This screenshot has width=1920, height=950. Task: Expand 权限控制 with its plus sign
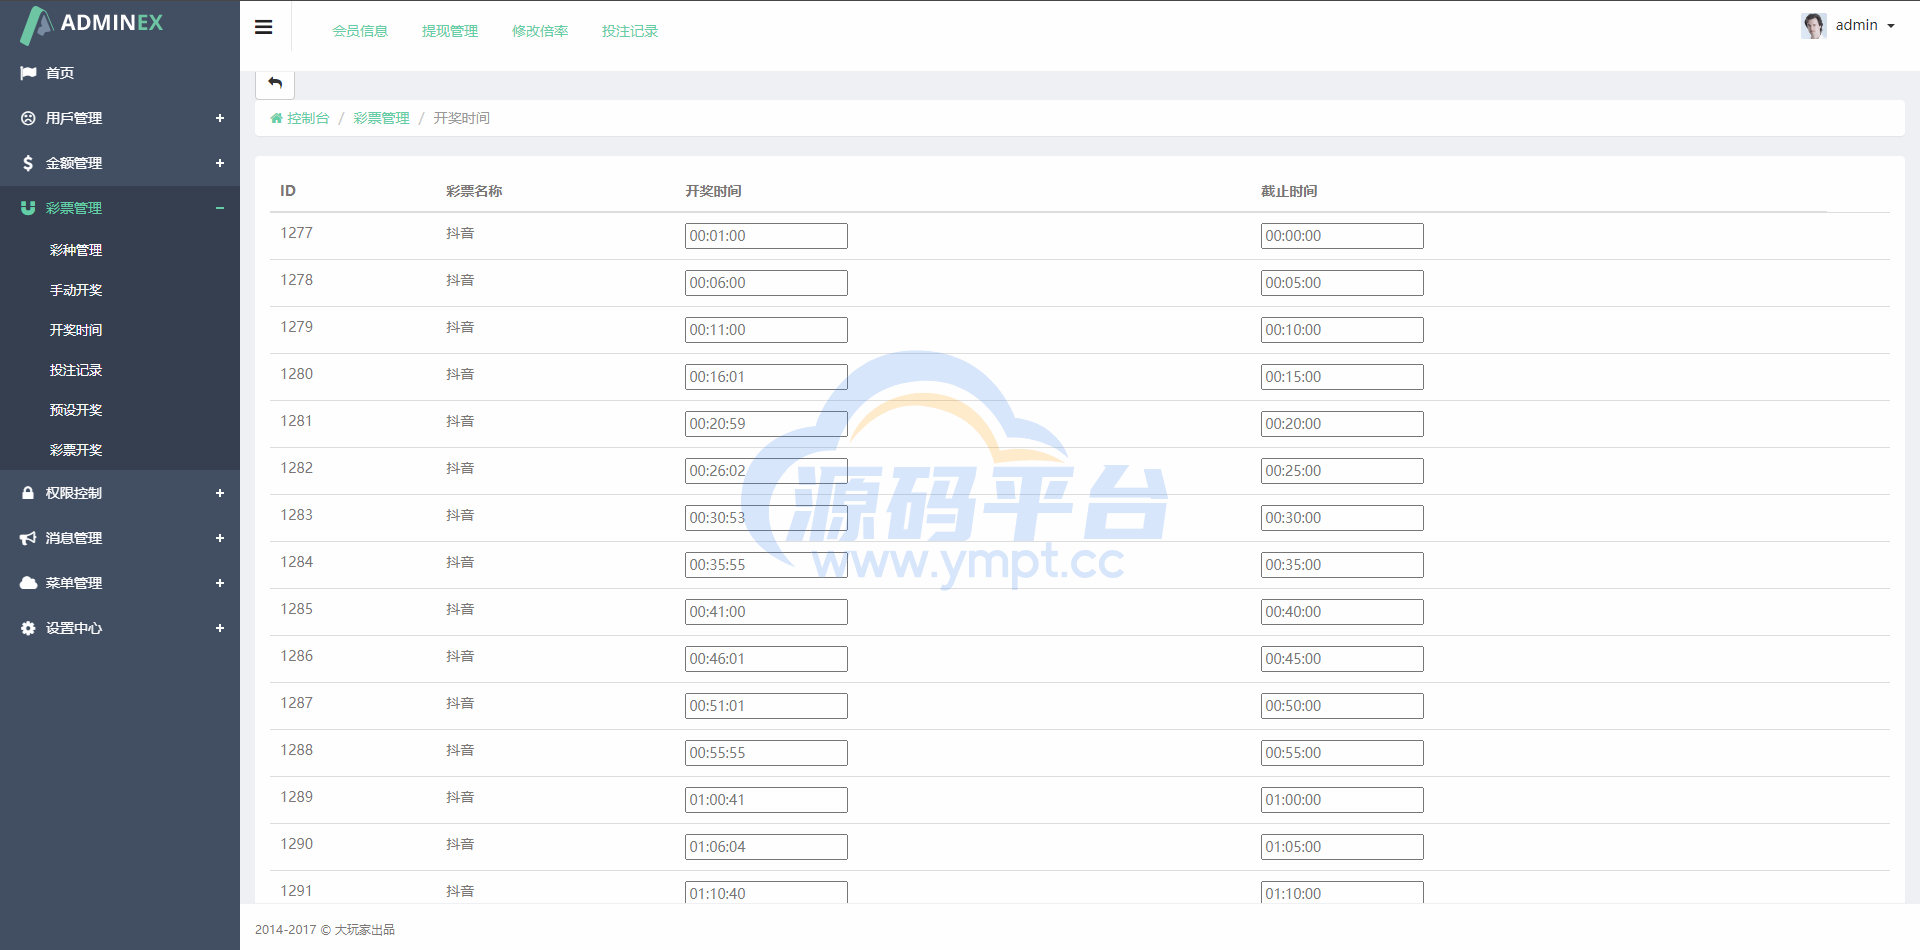[x=220, y=493]
